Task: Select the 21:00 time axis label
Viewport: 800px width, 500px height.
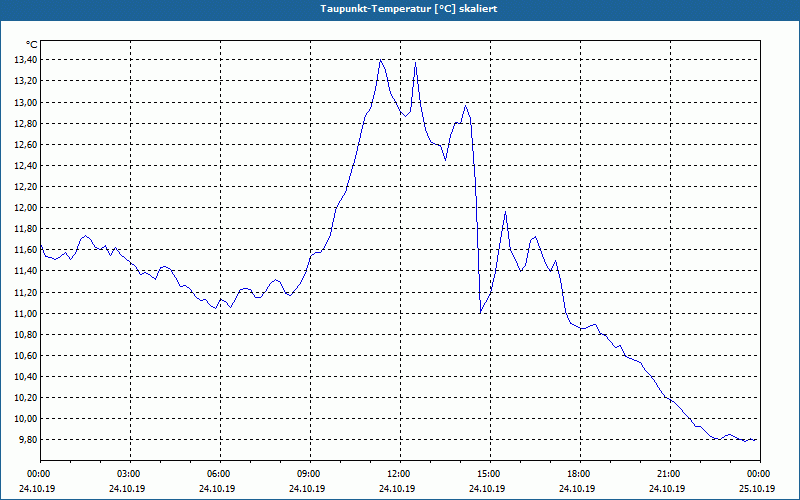Action: (667, 474)
